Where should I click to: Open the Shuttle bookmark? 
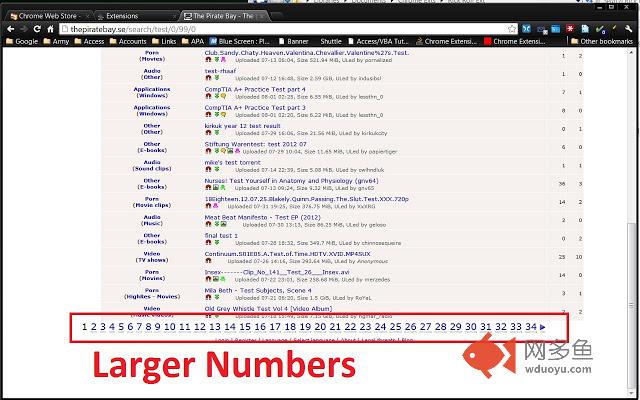[331, 41]
